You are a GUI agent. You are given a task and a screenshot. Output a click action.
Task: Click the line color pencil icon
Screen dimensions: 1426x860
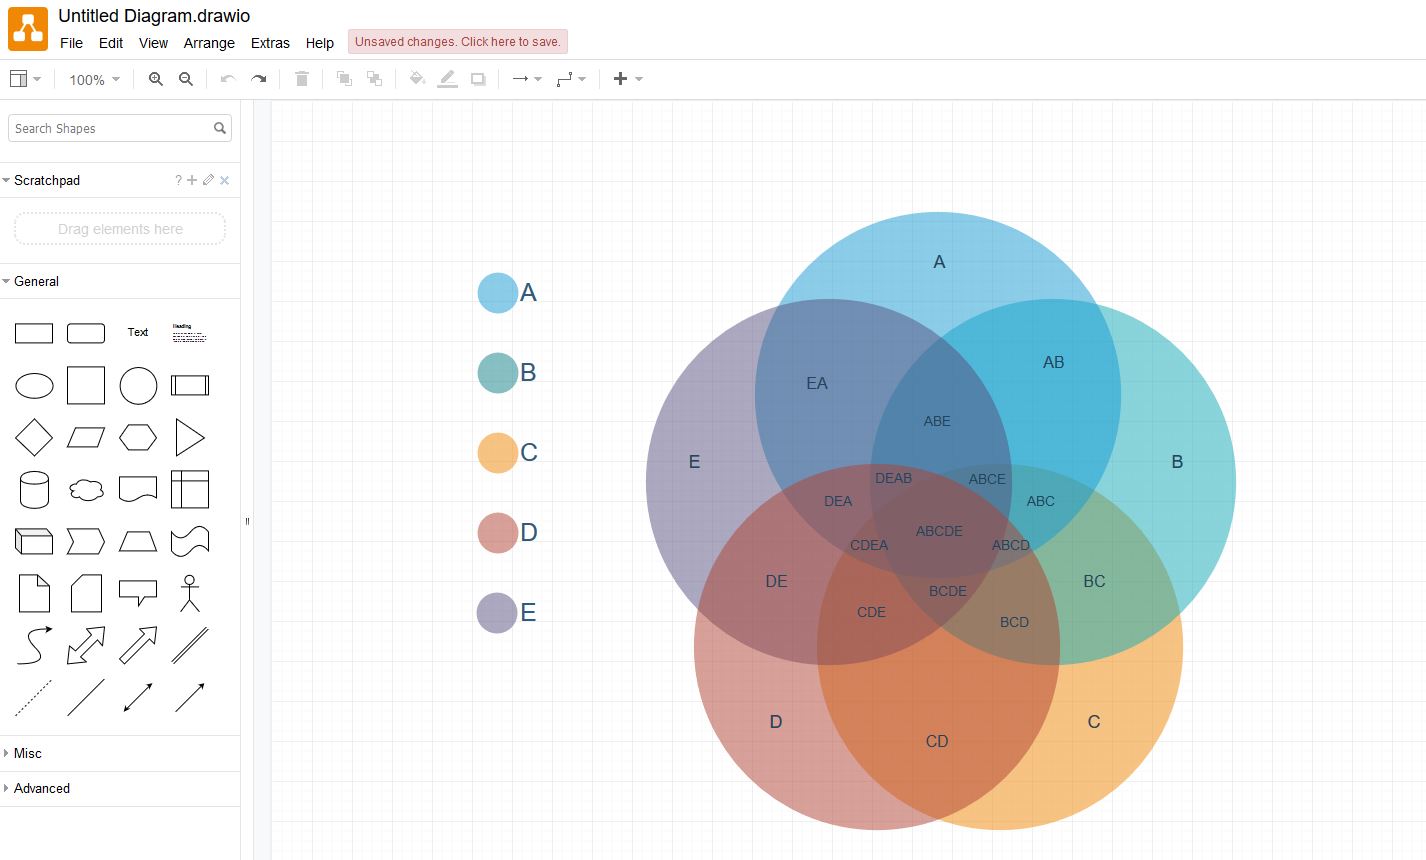click(447, 79)
